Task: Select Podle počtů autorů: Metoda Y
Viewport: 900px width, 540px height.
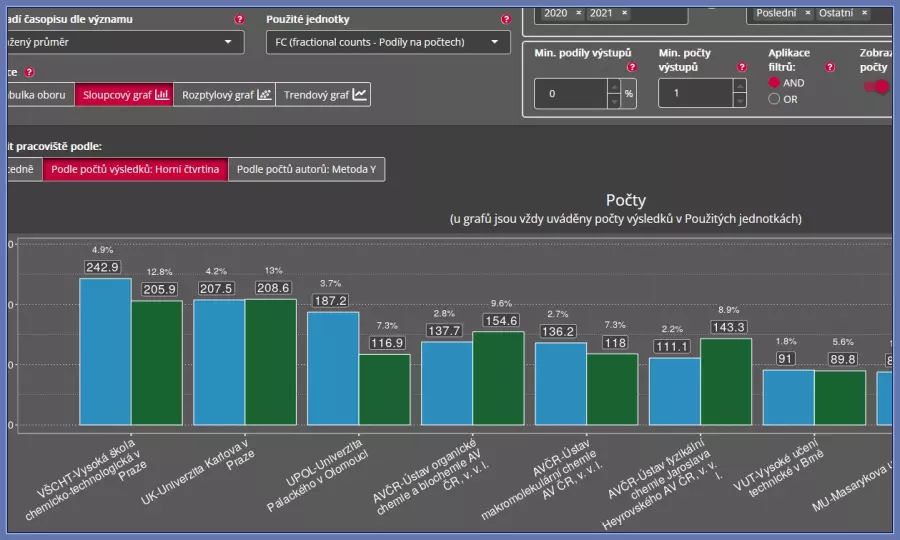Action: [x=306, y=169]
